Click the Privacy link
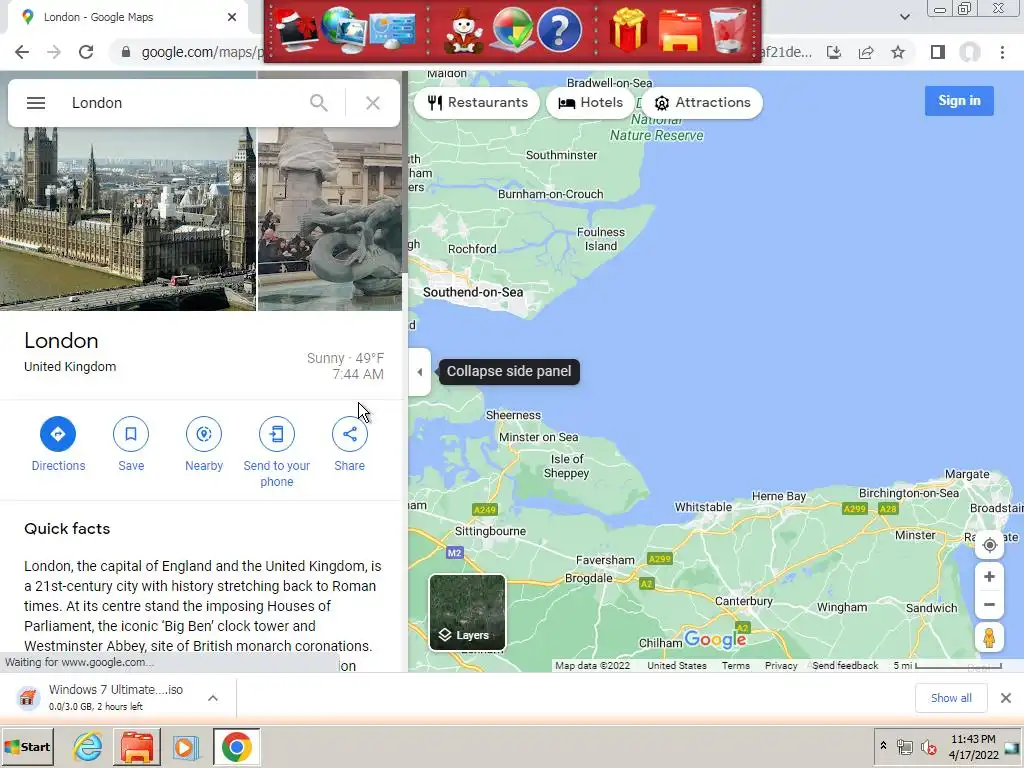This screenshot has height=768, width=1024. 781,665
